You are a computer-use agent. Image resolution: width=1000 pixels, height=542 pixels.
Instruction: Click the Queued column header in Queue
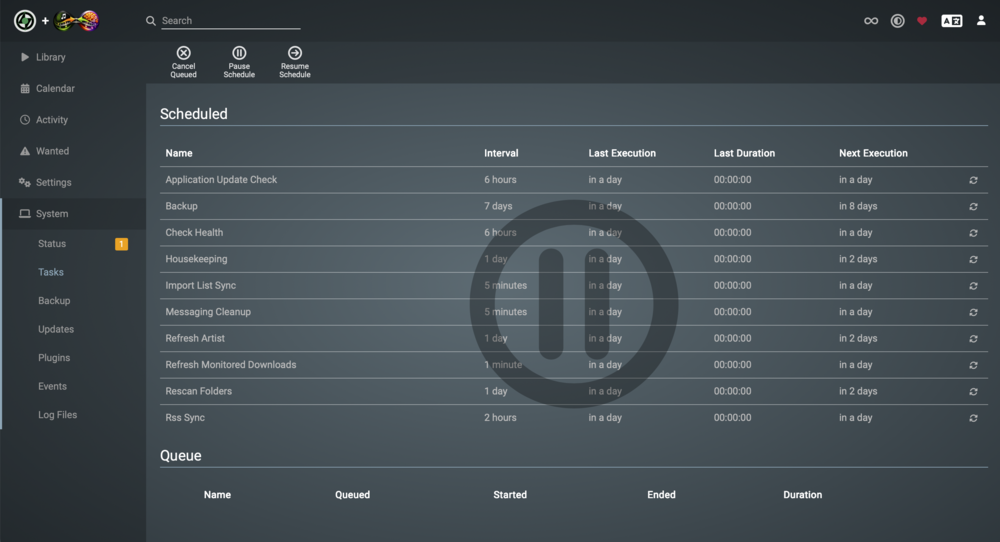[353, 495]
